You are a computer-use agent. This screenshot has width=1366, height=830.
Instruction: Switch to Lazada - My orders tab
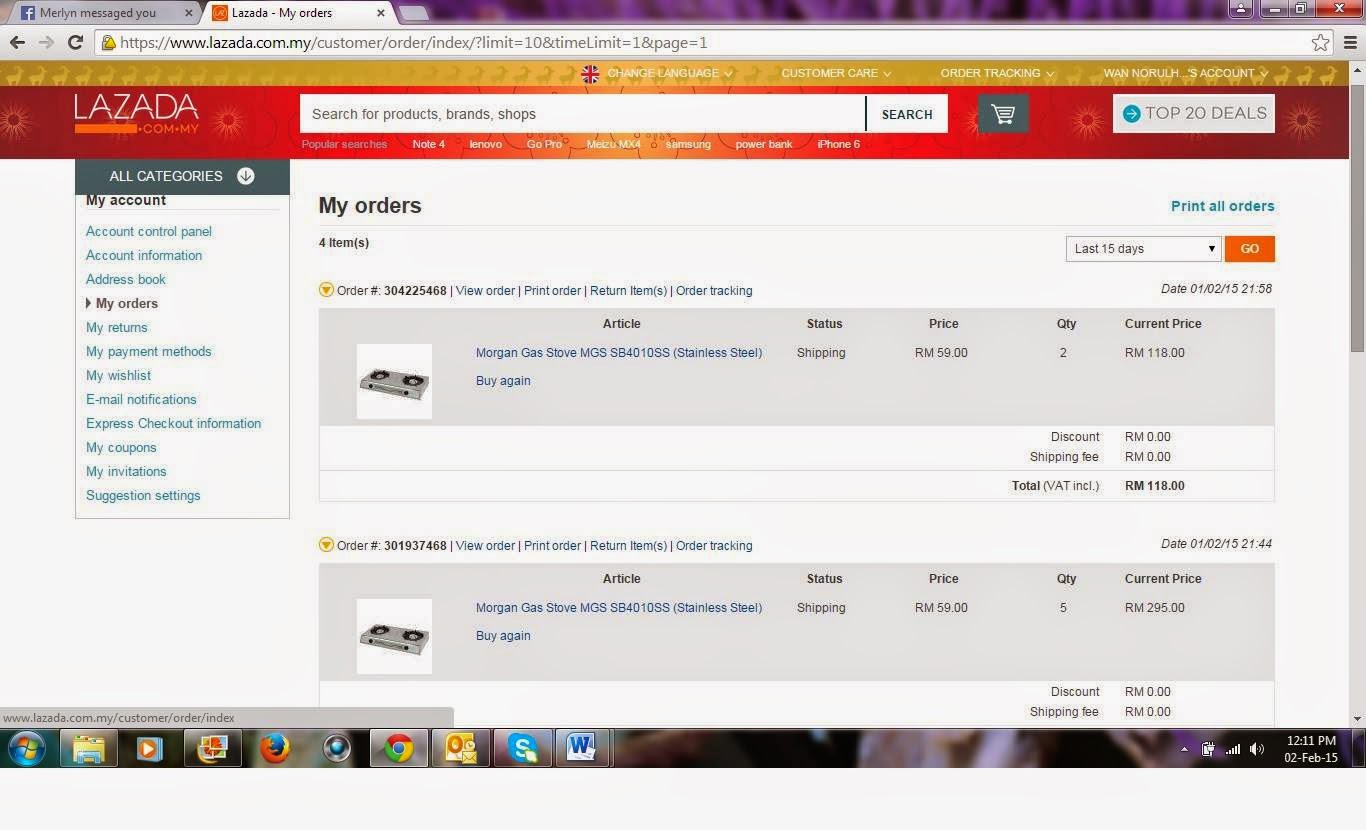coord(298,13)
